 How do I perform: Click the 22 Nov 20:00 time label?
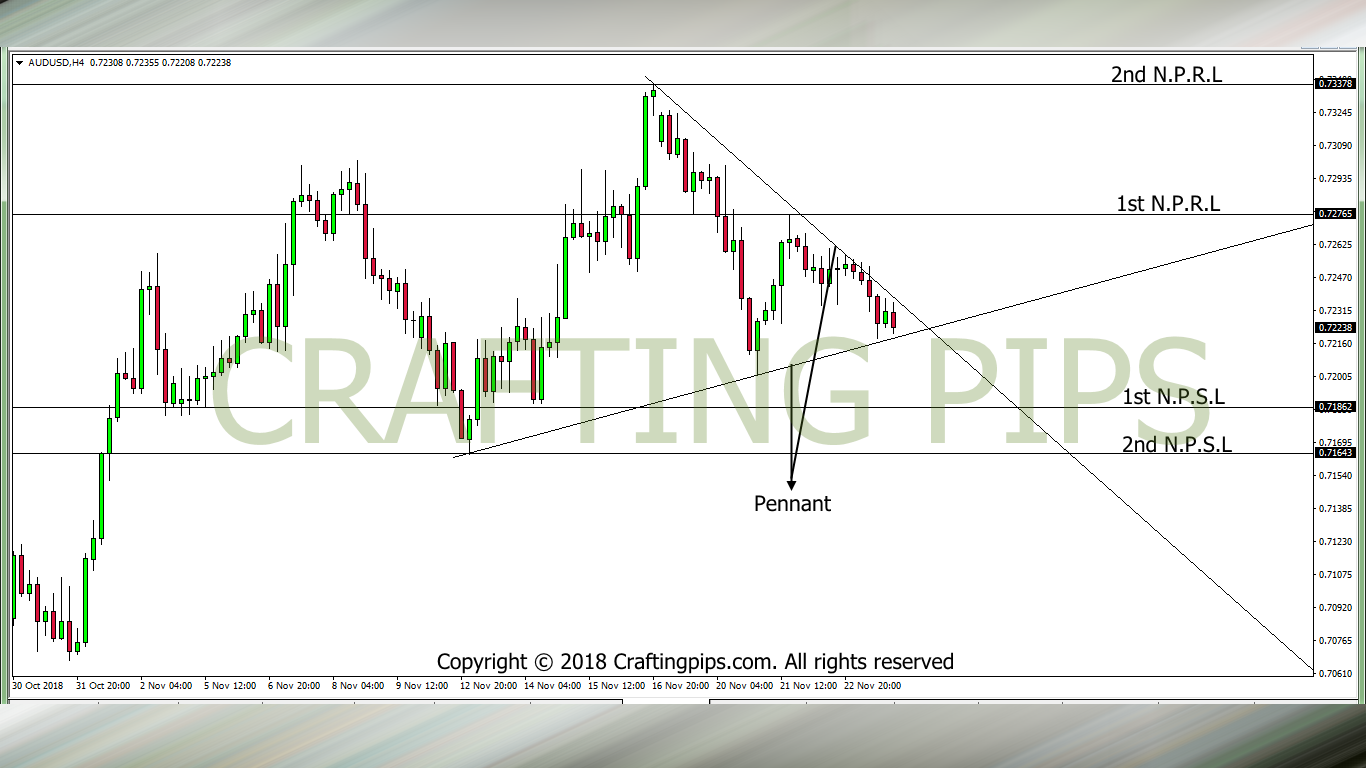[873, 686]
